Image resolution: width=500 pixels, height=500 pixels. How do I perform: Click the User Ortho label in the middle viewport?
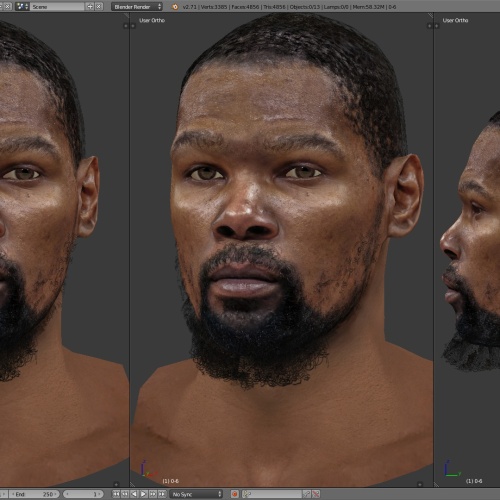click(152, 20)
